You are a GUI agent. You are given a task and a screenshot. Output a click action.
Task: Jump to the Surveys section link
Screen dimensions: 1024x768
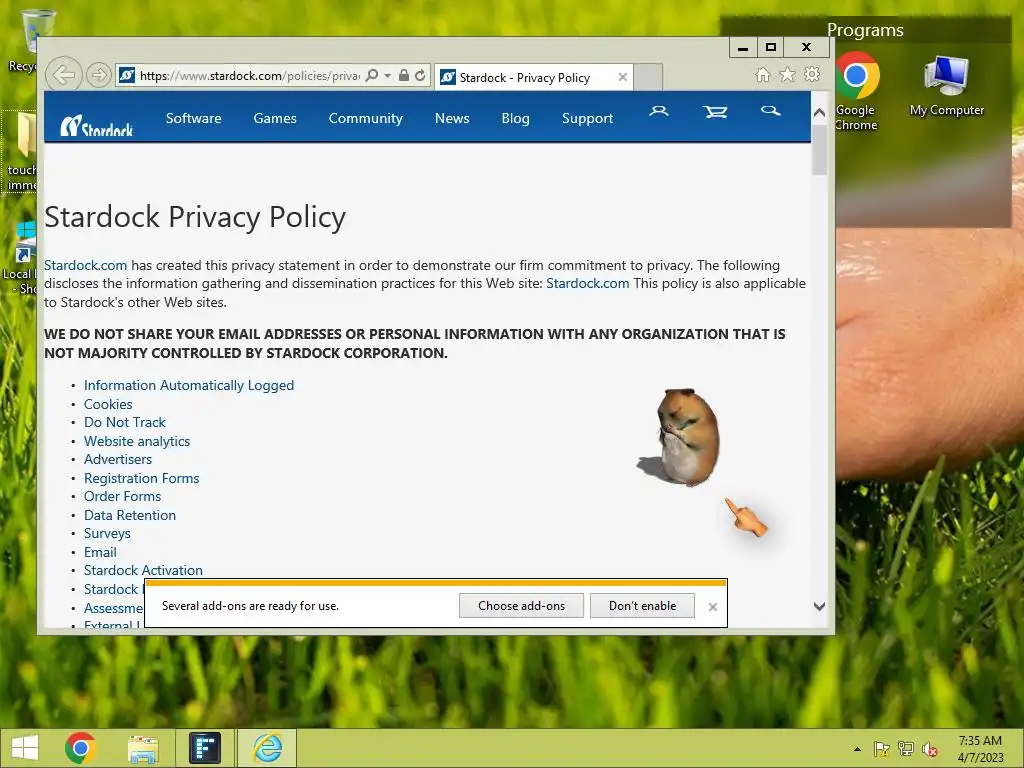(107, 534)
